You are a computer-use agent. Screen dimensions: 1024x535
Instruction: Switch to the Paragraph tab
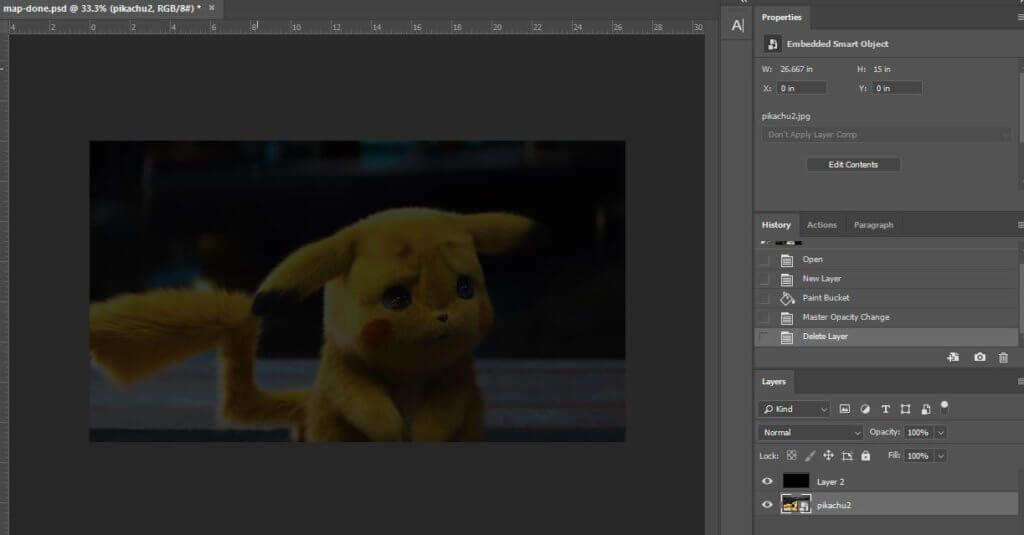tap(874, 225)
